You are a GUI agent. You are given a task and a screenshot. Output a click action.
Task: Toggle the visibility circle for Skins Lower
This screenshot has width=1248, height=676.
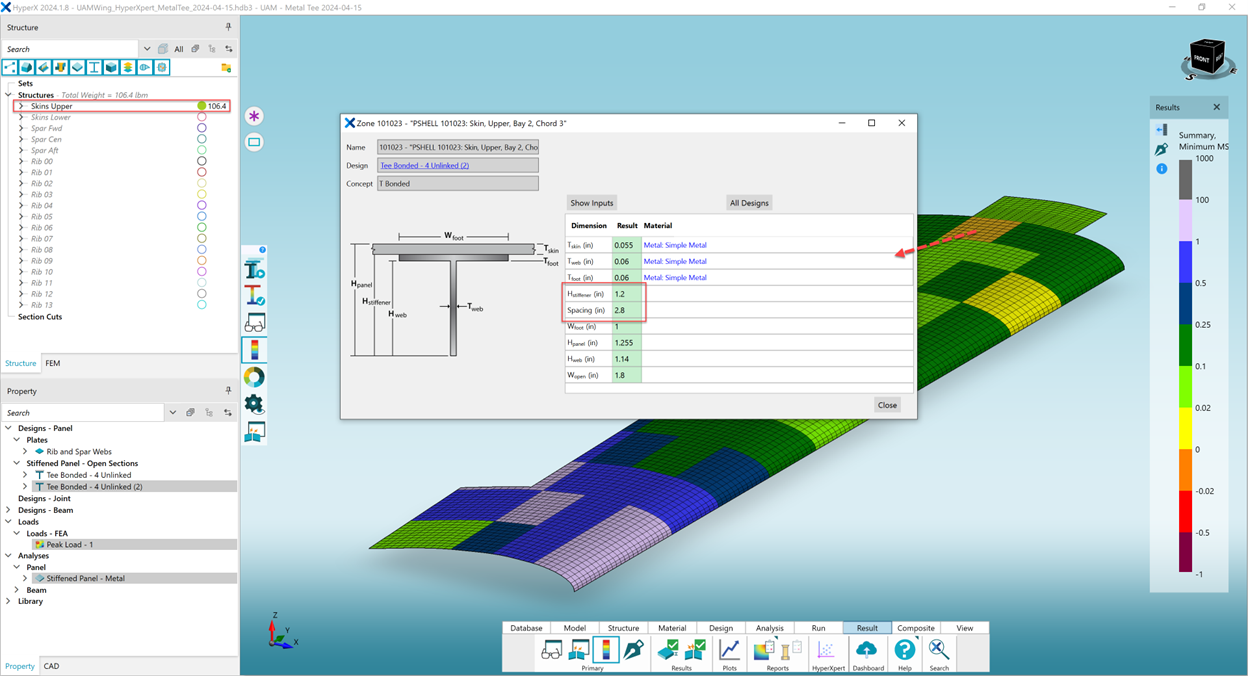(x=201, y=117)
